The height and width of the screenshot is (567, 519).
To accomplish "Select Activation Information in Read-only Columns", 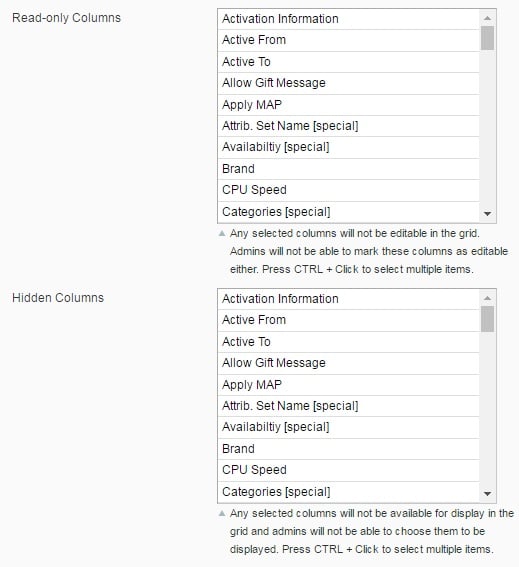I will pos(349,19).
